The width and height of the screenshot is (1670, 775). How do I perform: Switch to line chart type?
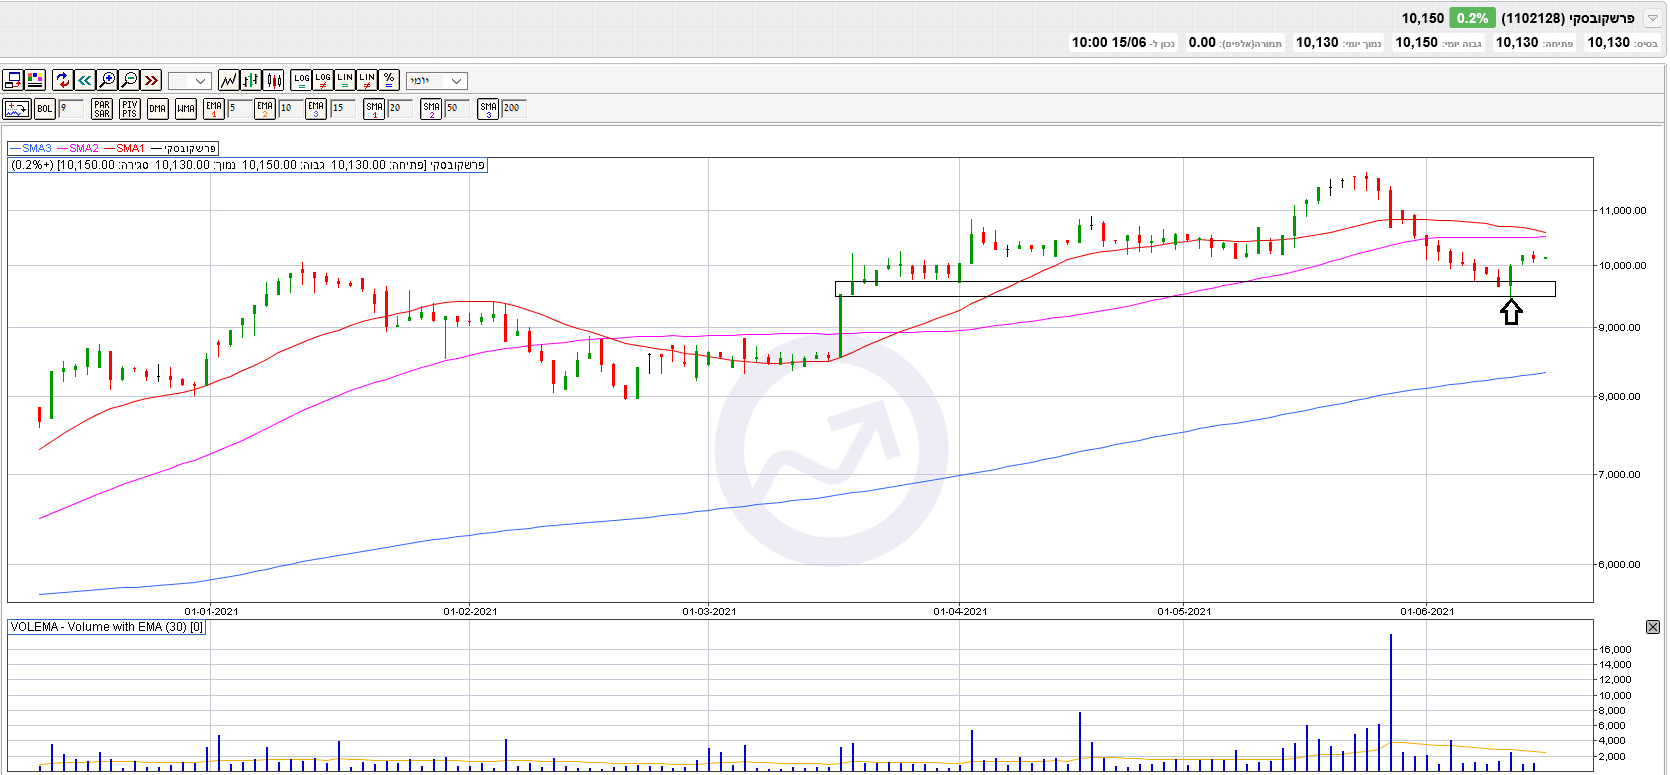click(229, 80)
